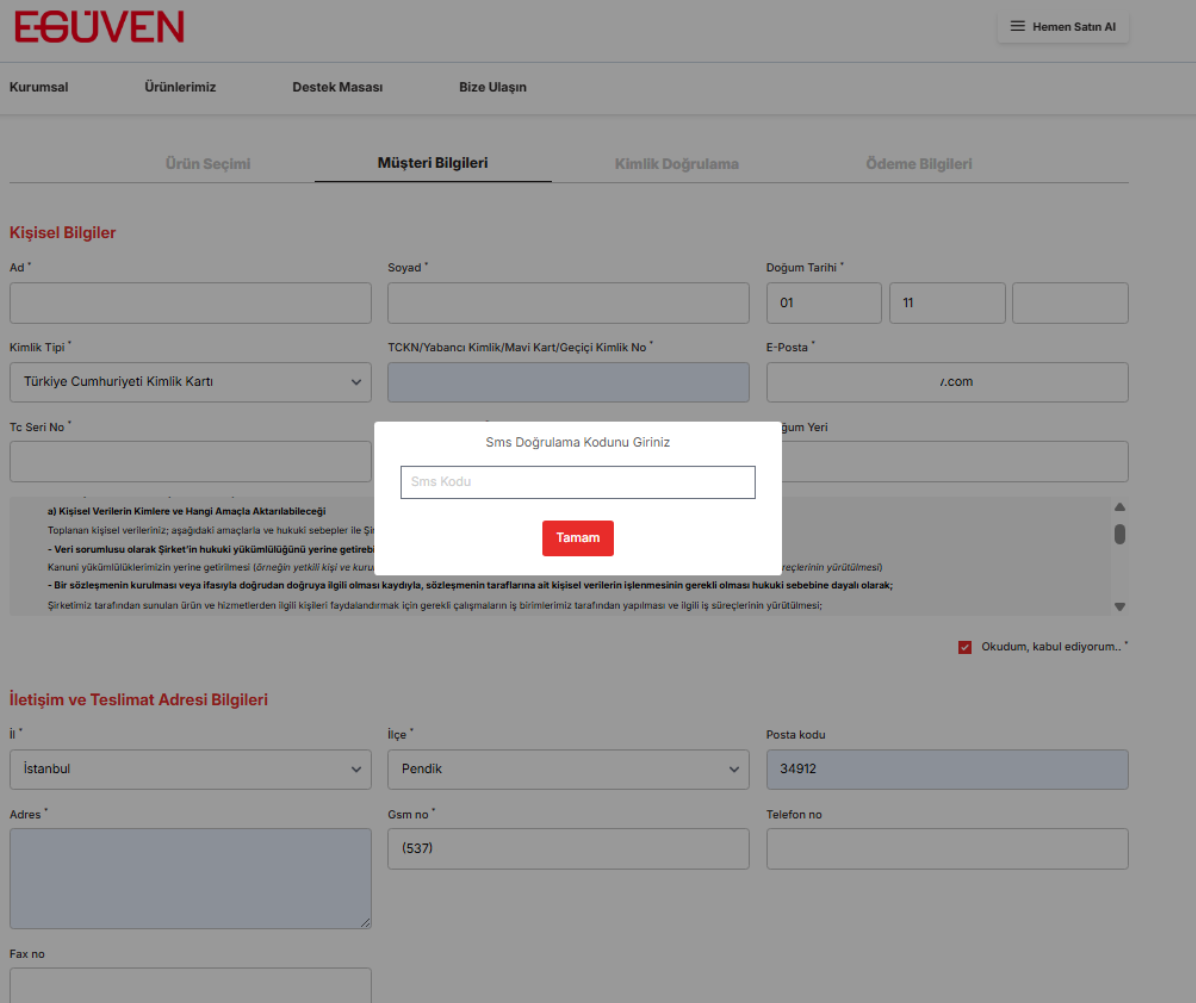The image size is (1196, 1003).
Task: Open Bize Ulaşın from the navigation menu
Action: 493,87
